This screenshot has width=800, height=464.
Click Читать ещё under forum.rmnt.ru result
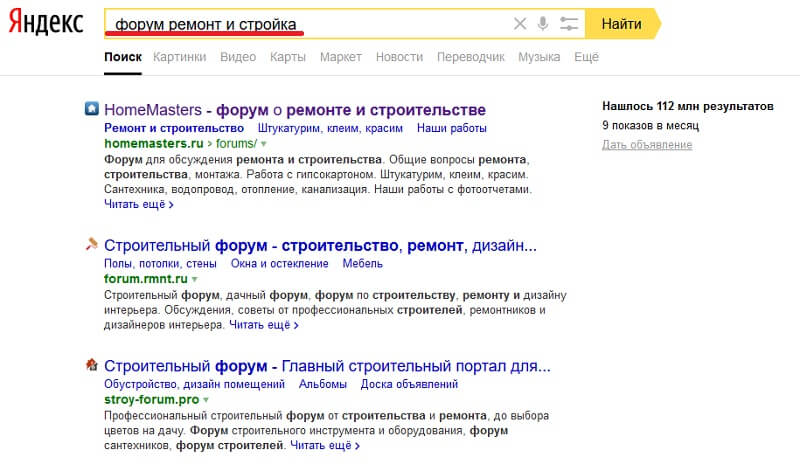click(x=264, y=325)
